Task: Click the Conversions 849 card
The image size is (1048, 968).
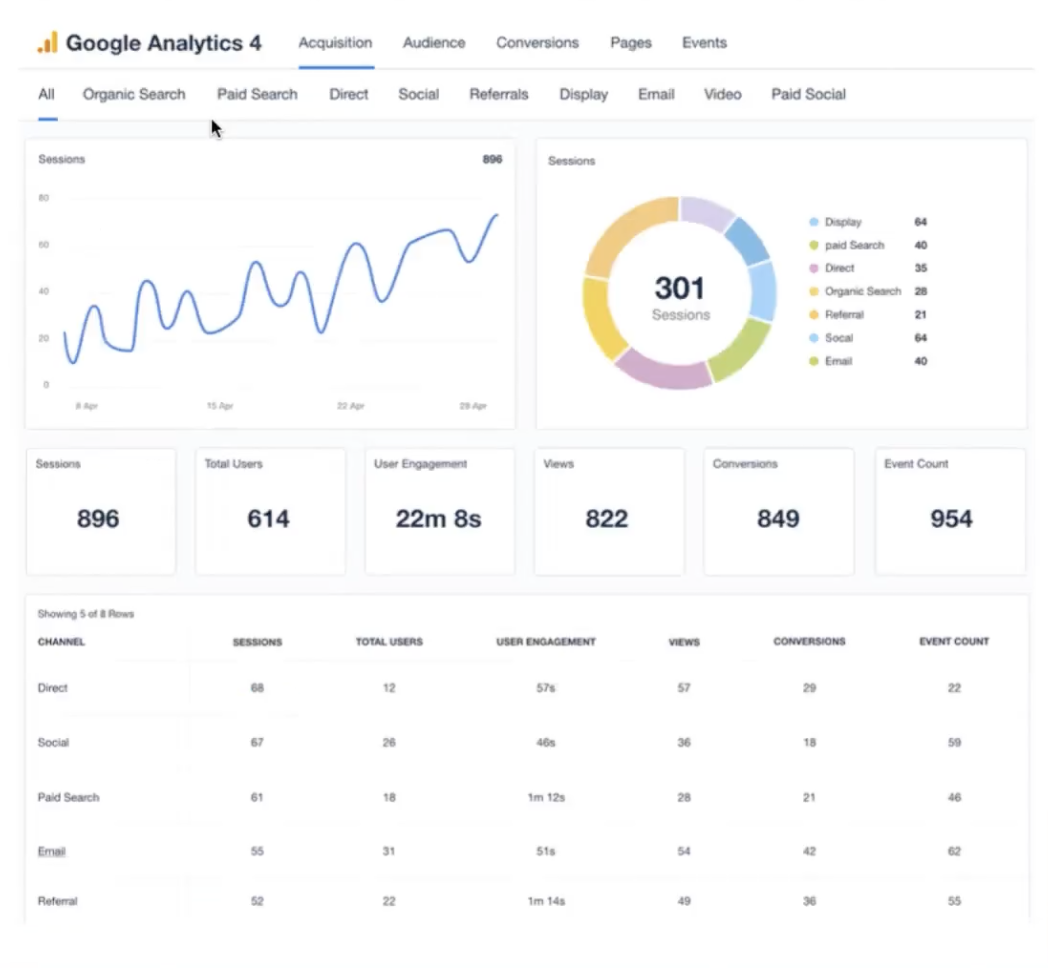Action: point(779,511)
